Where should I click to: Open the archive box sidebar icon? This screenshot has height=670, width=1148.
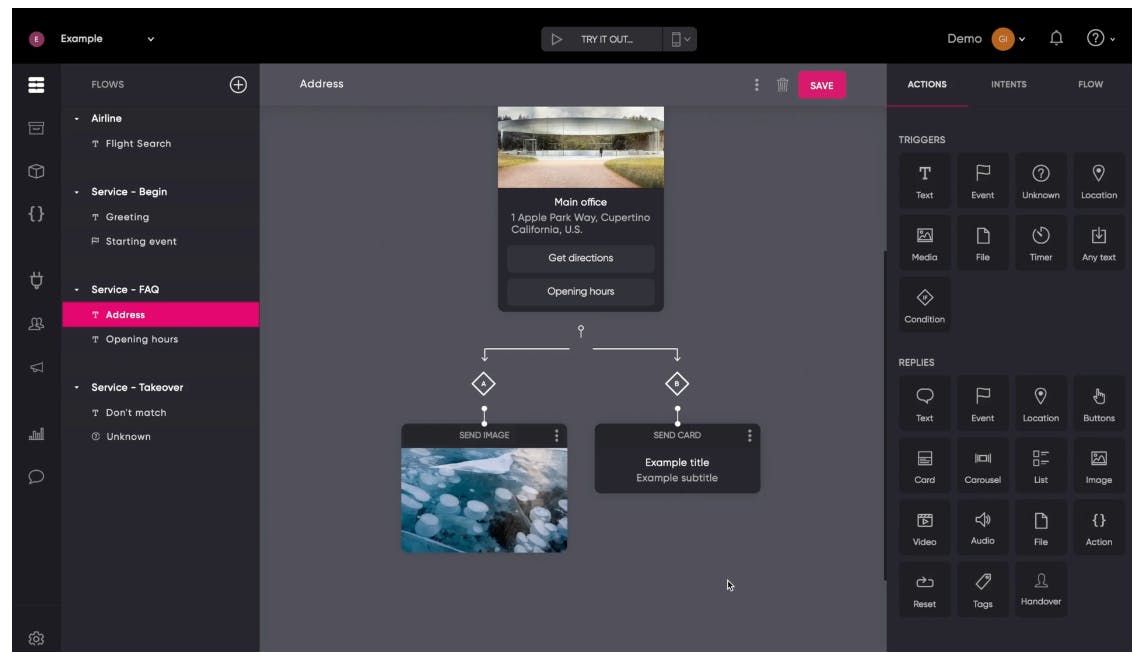point(36,128)
